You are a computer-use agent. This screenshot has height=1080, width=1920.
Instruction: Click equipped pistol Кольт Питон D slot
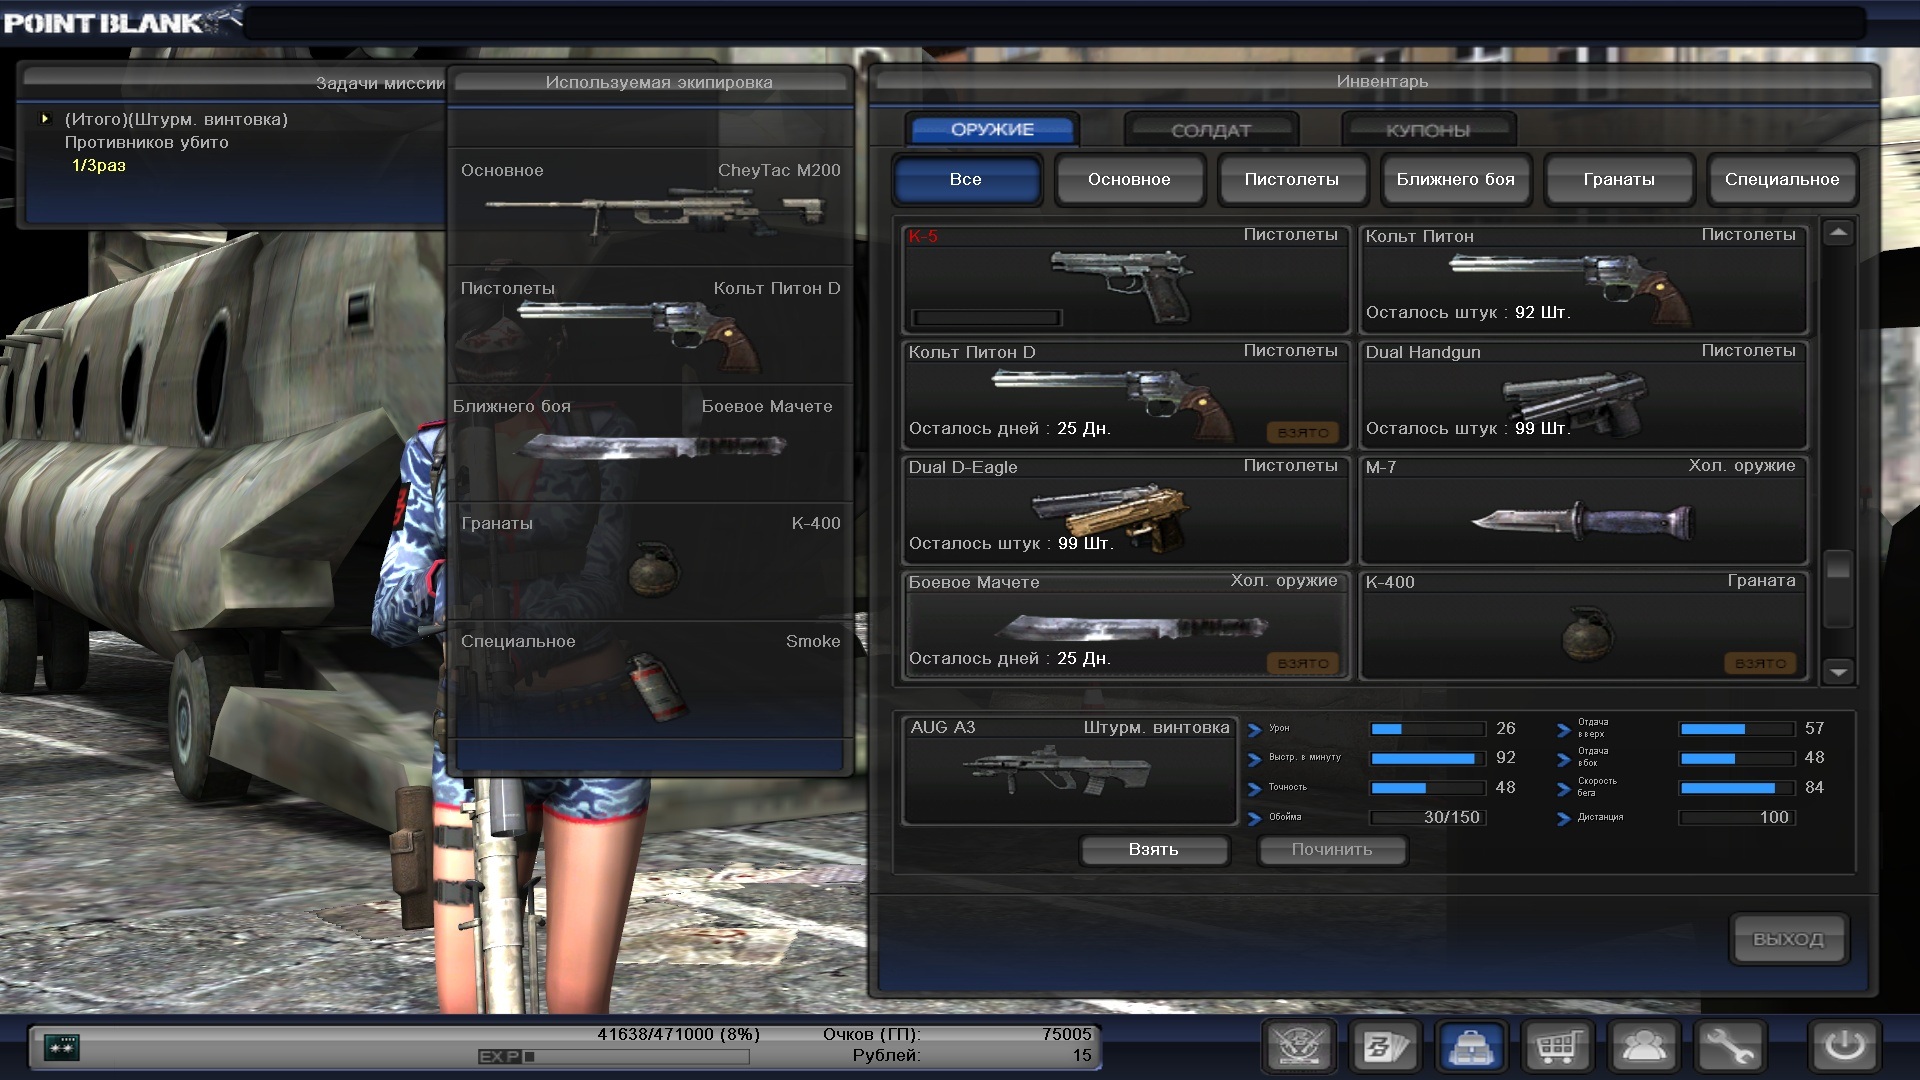pyautogui.click(x=650, y=325)
